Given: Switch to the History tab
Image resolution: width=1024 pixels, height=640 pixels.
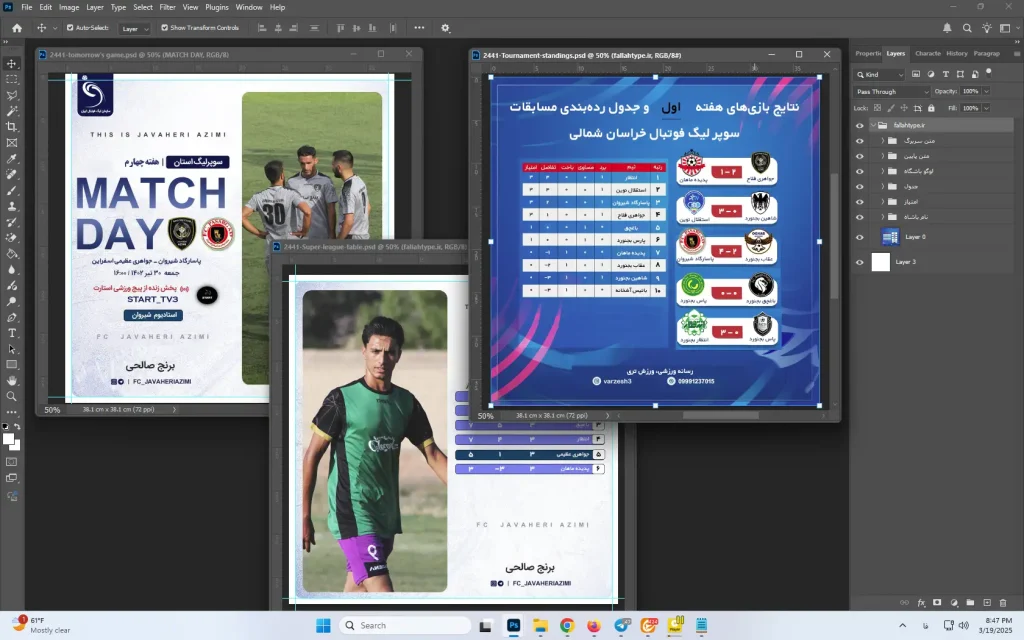Looking at the screenshot, I should 957,54.
